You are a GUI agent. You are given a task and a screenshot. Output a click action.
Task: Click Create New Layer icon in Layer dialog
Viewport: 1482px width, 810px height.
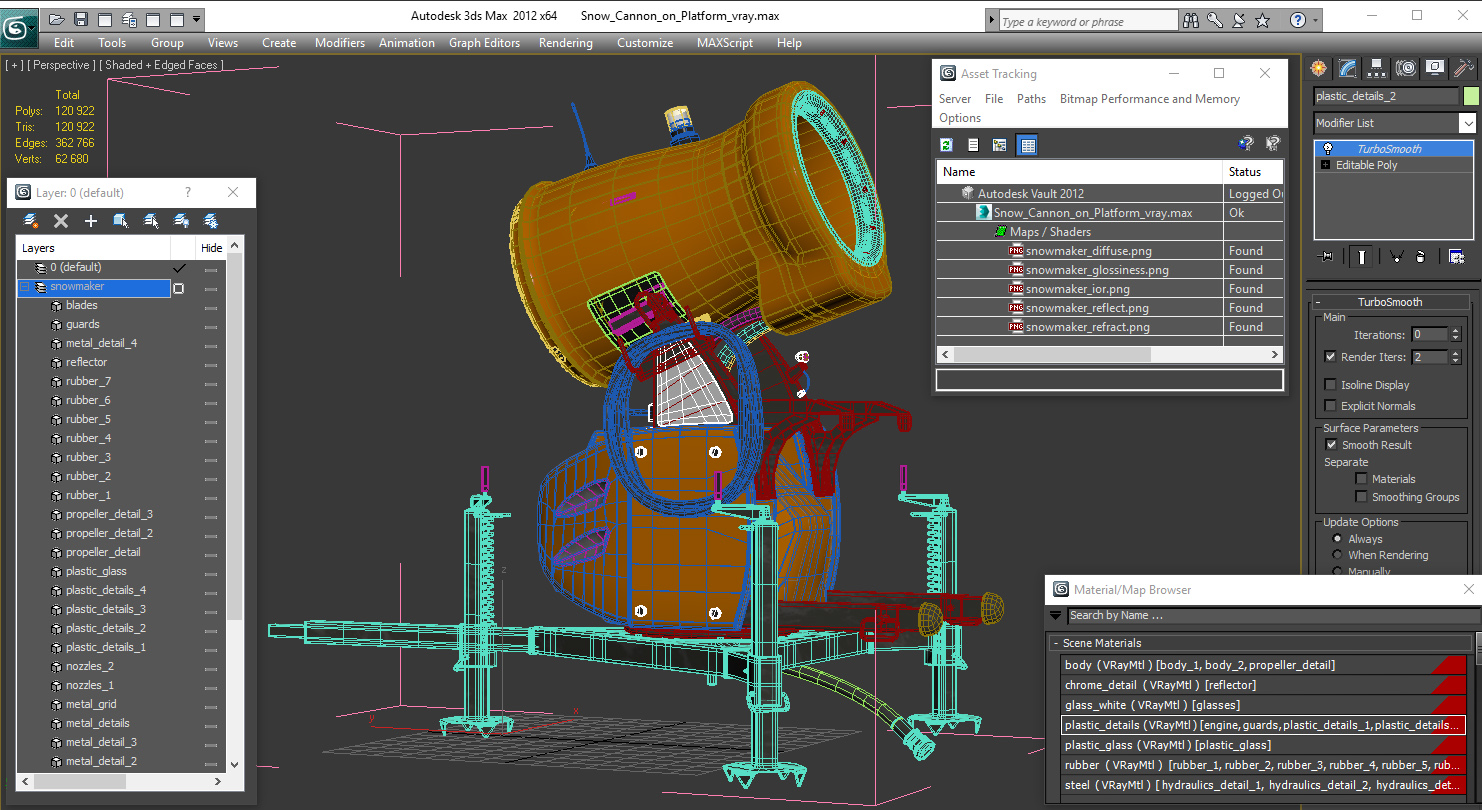(31, 221)
